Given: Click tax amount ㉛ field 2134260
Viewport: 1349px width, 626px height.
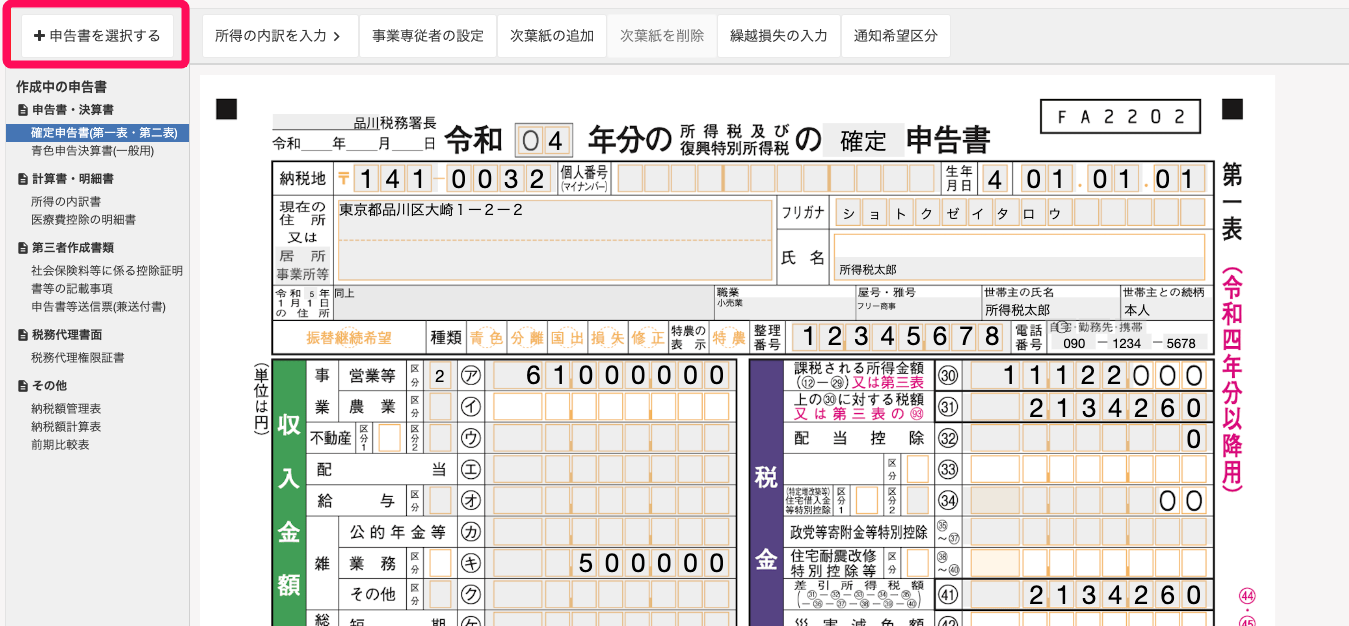Looking at the screenshot, I should (x=1089, y=407).
